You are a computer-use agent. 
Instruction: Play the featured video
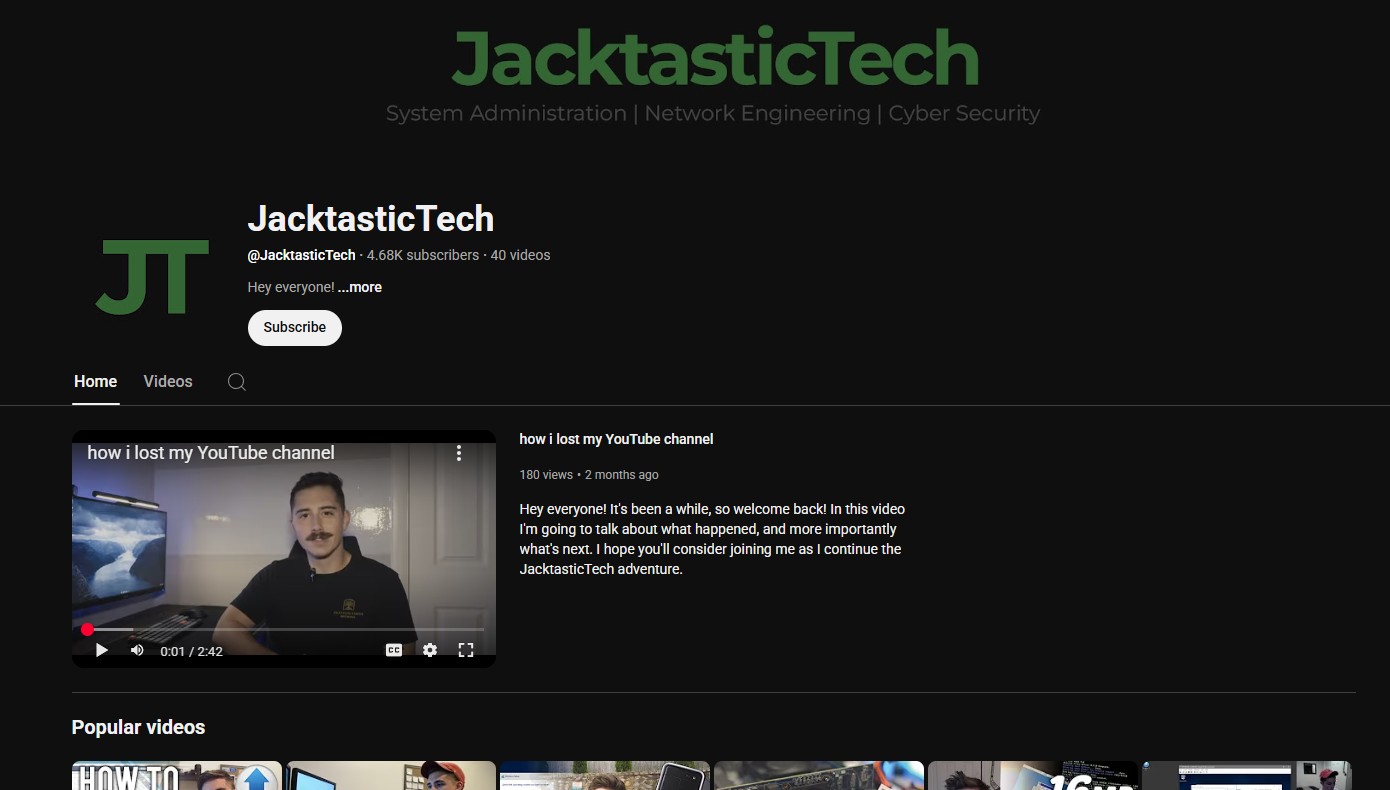pyautogui.click(x=101, y=650)
